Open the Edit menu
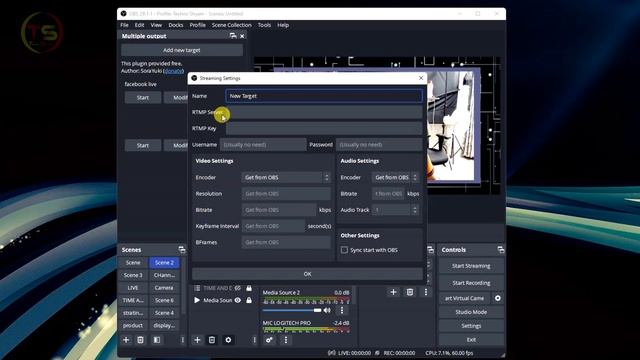This screenshot has height=360, width=640. (x=139, y=25)
